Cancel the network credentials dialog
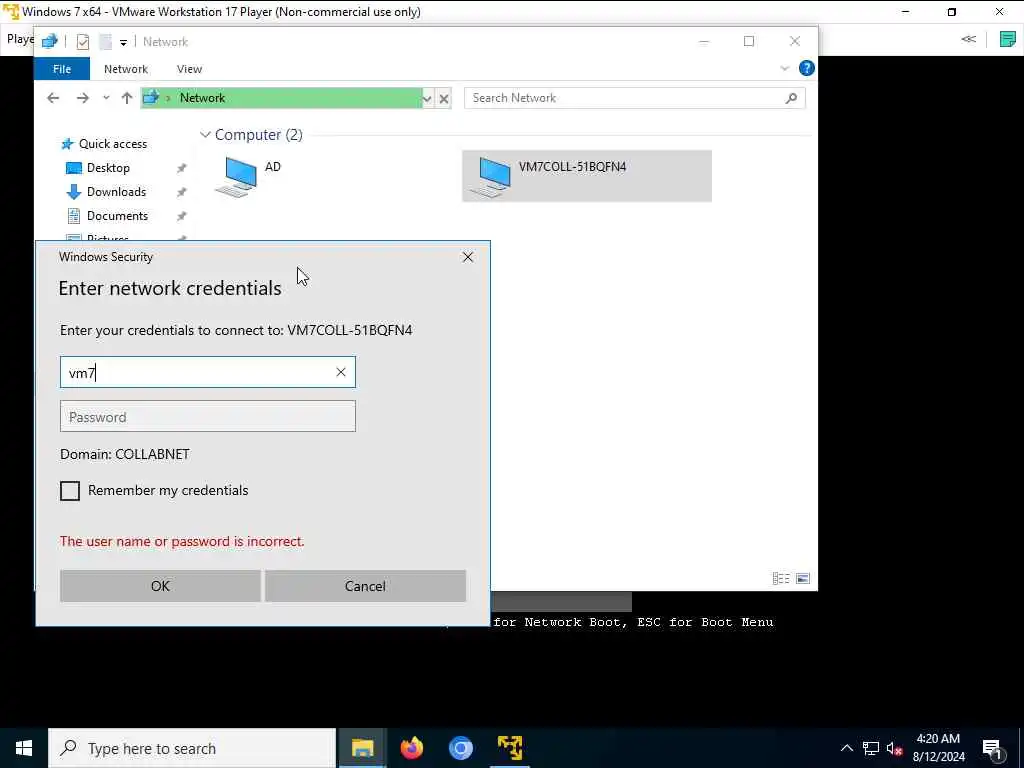This screenshot has width=1024, height=768. point(365,586)
